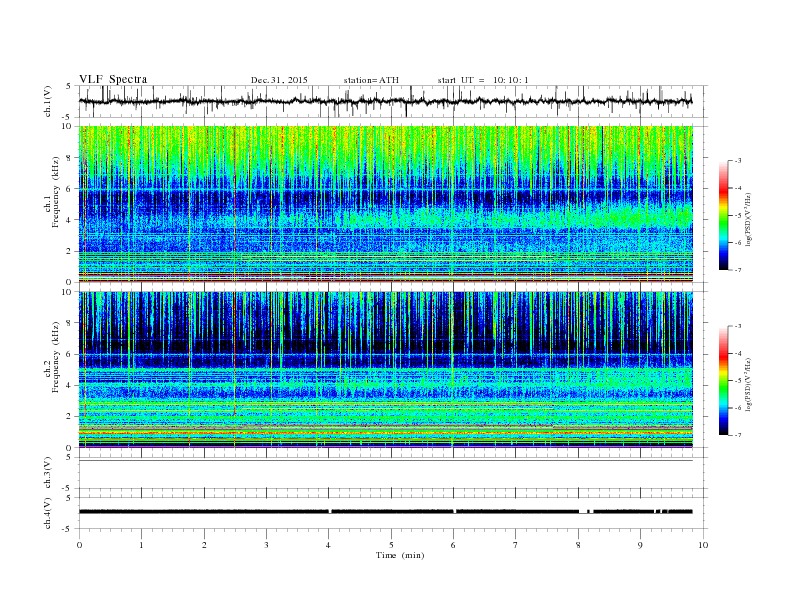
Task: Click the time axis tick label "1"
Action: pyautogui.click(x=141, y=545)
